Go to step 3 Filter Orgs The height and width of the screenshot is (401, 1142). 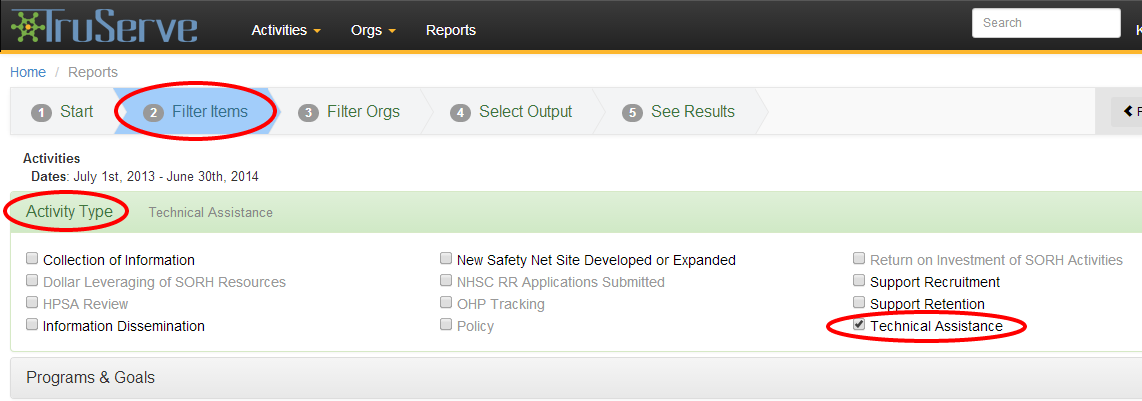tap(350, 112)
